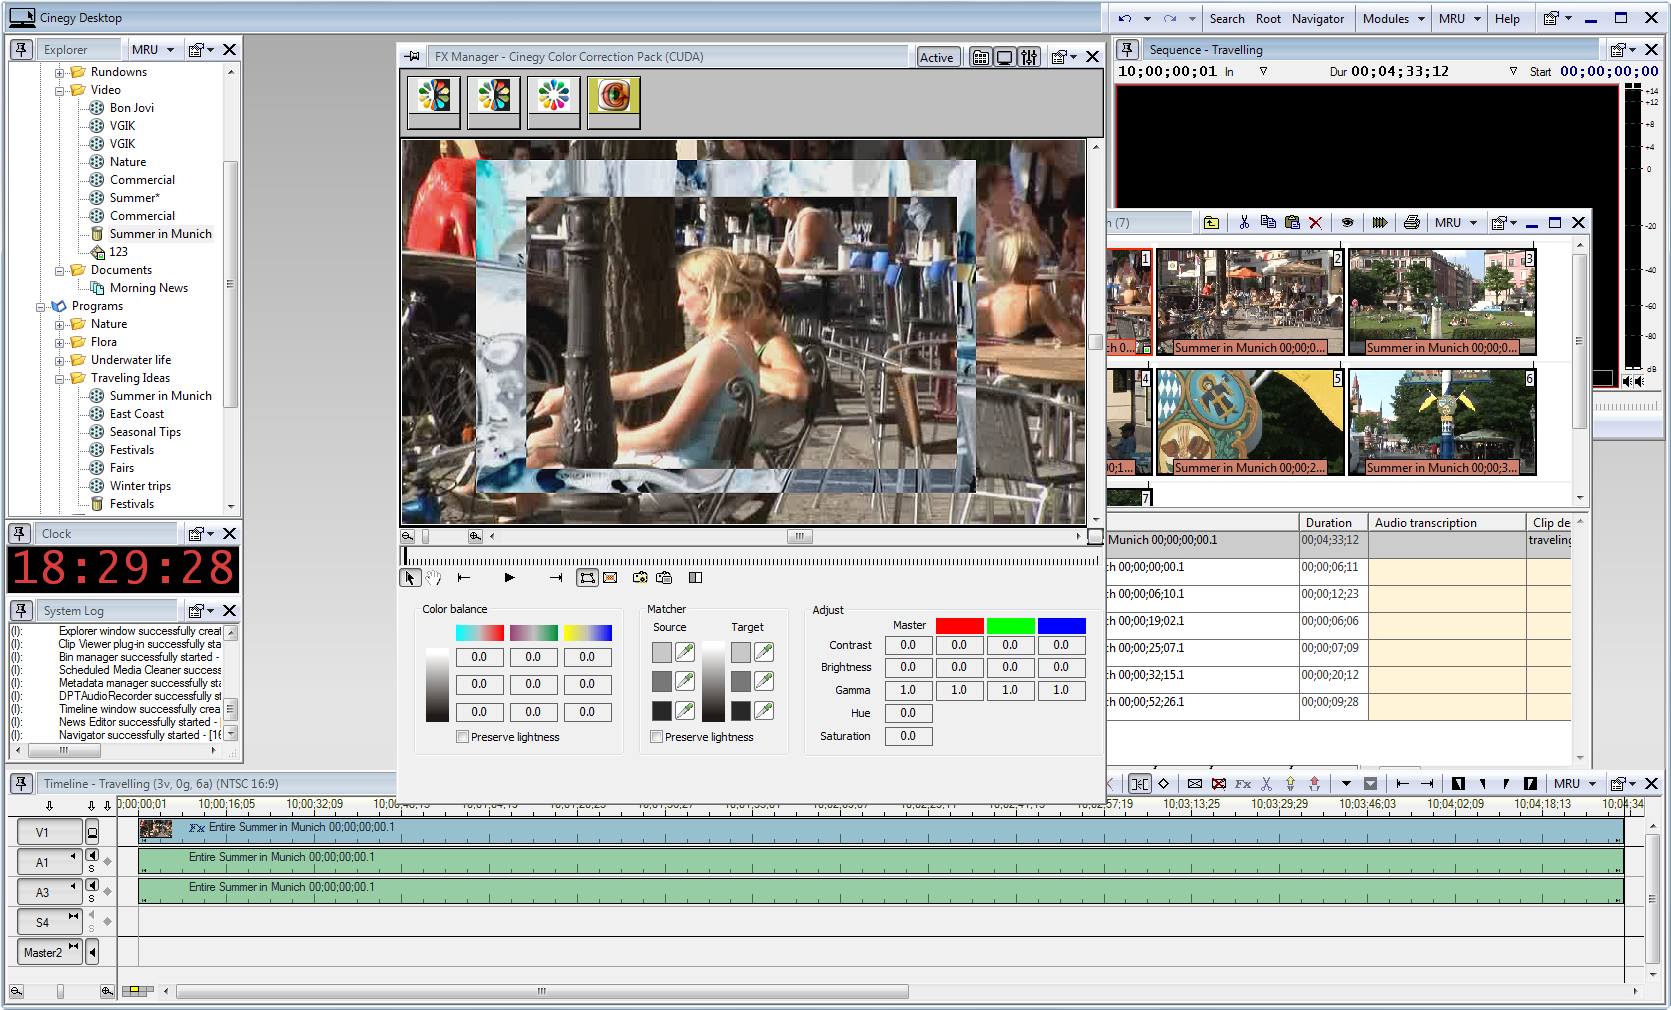Toggle the V1 track lock icon

(93, 832)
